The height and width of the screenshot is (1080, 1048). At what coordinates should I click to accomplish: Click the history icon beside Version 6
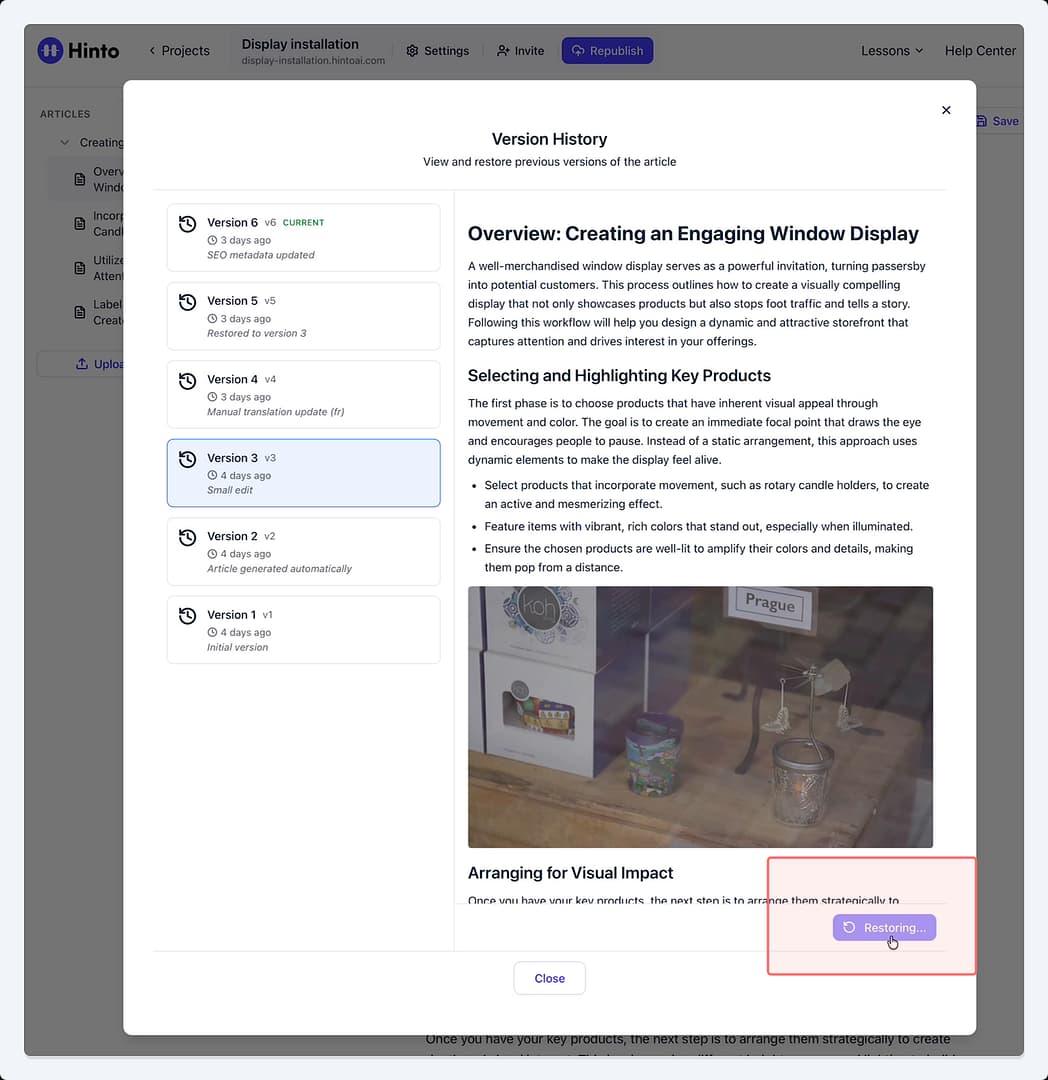(x=187, y=224)
